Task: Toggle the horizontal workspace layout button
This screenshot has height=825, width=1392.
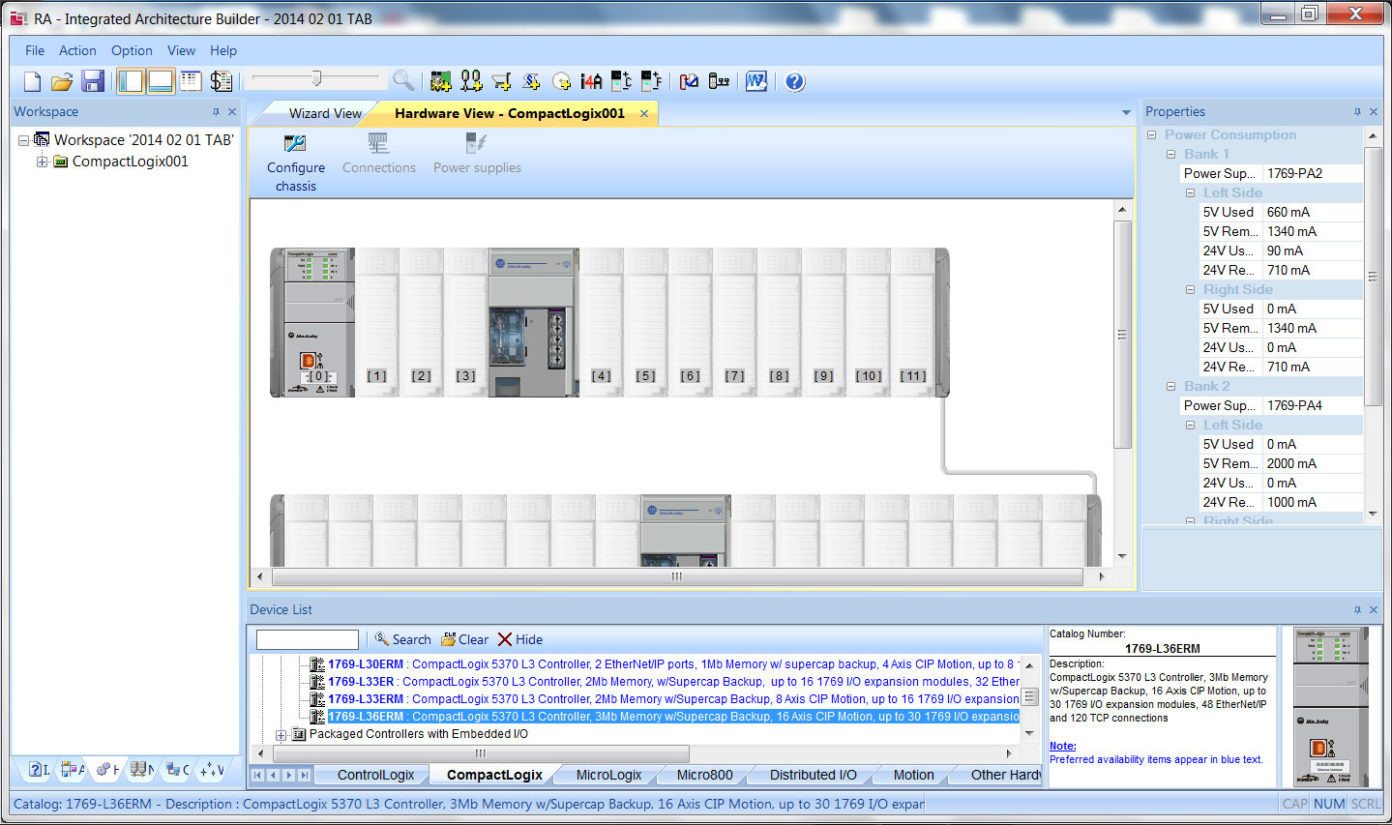Action: click(x=161, y=81)
